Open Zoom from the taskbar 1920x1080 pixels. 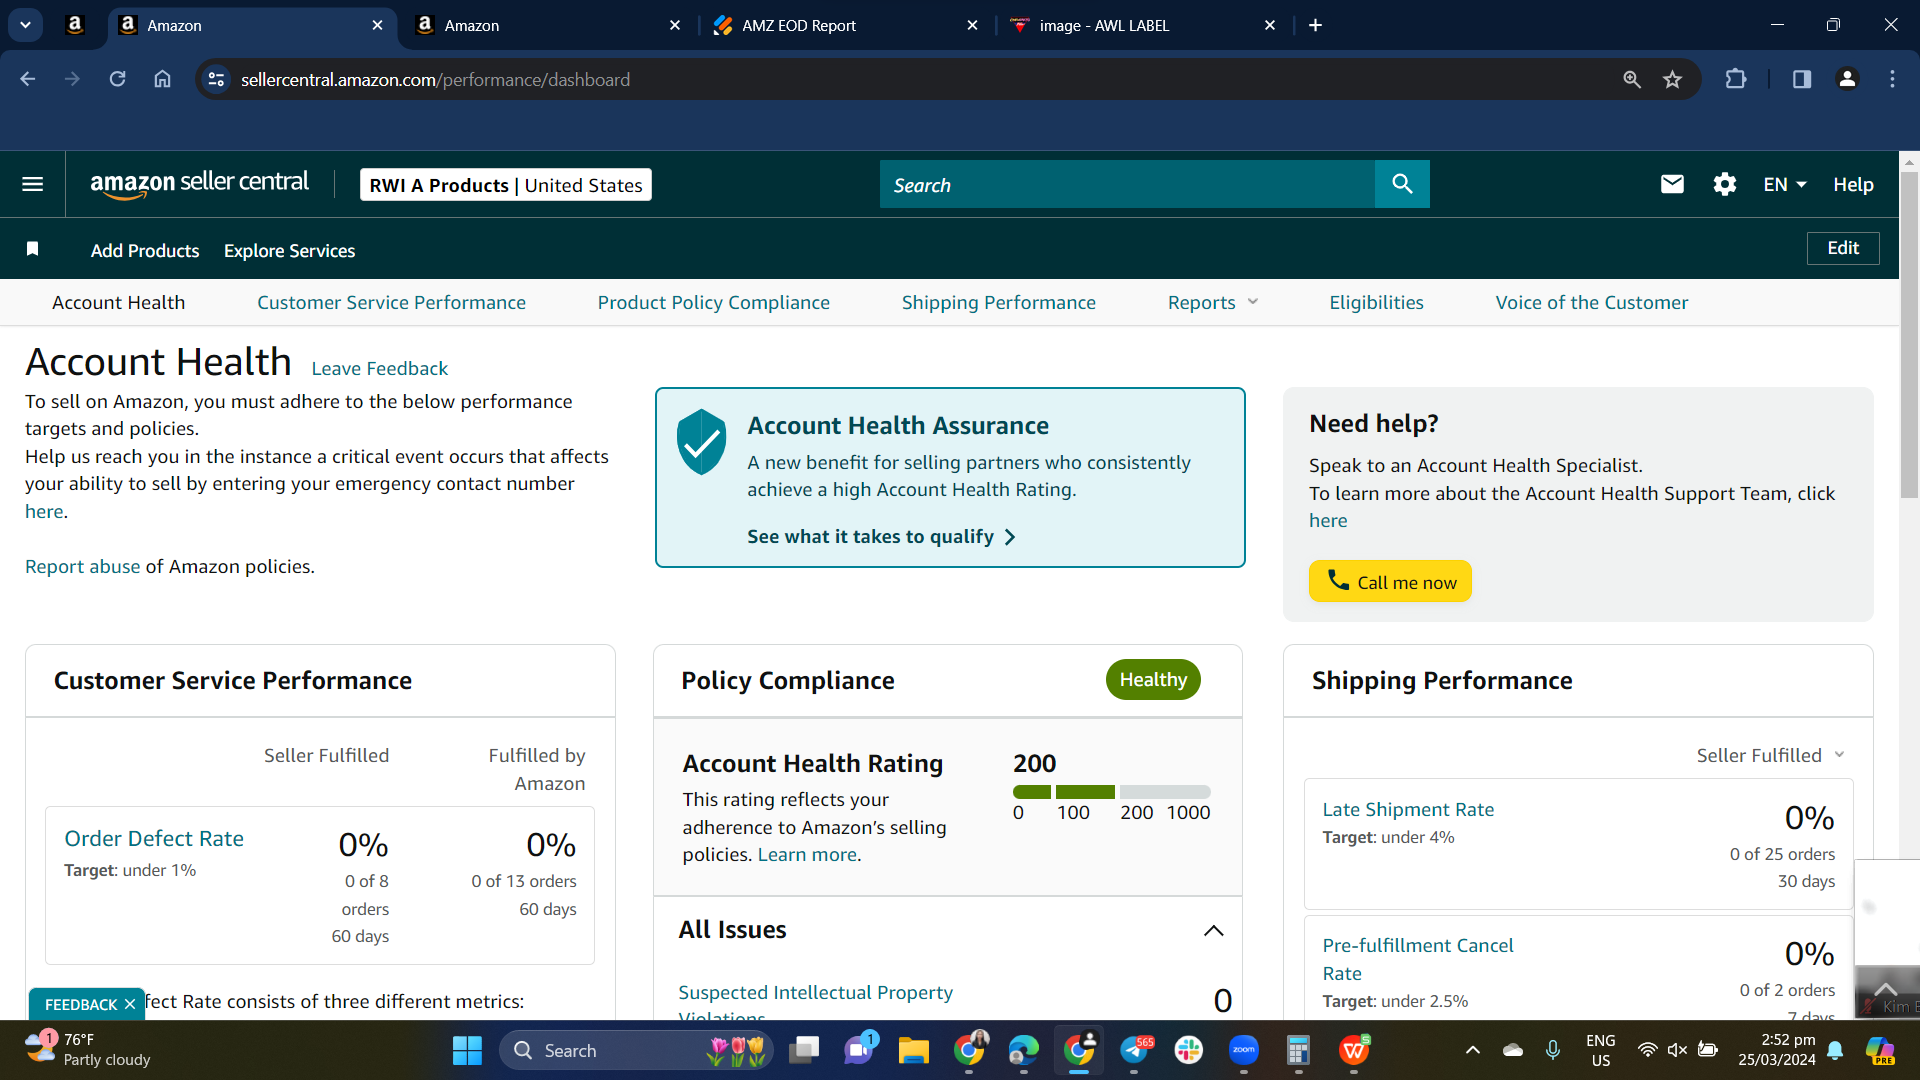pos(1244,1050)
